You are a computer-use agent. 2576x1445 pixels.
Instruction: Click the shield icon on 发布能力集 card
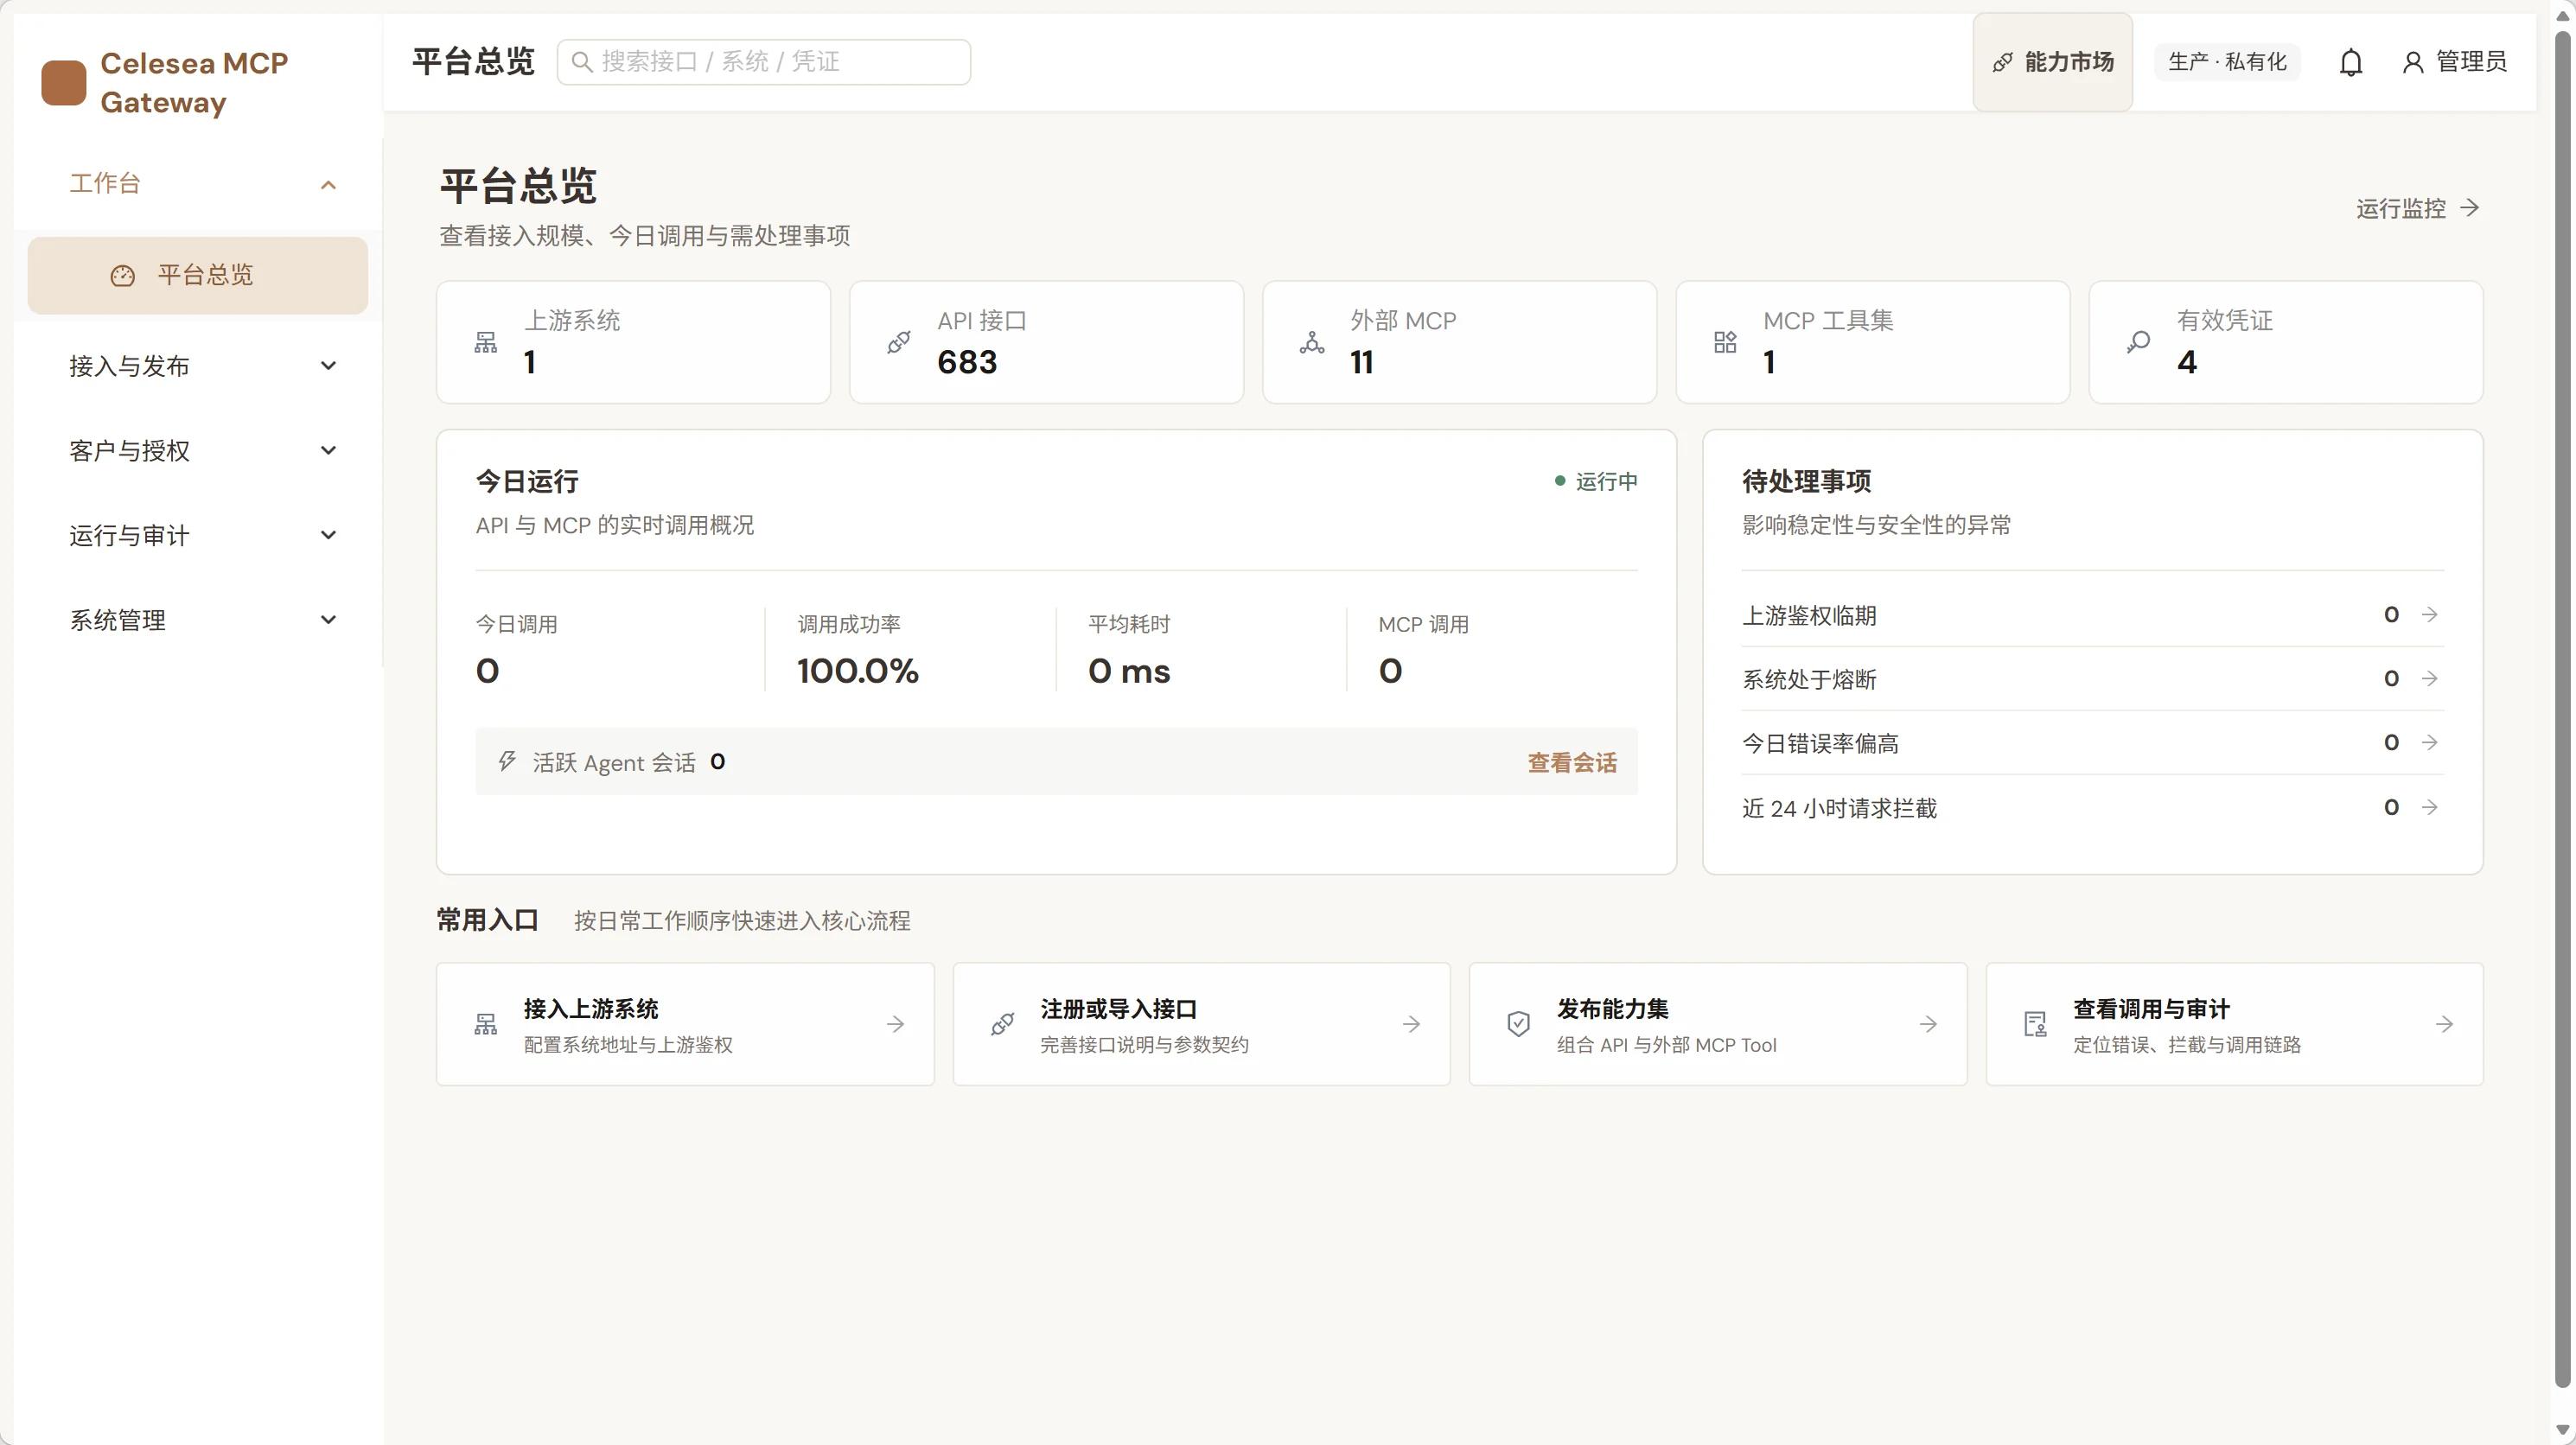click(1518, 1024)
